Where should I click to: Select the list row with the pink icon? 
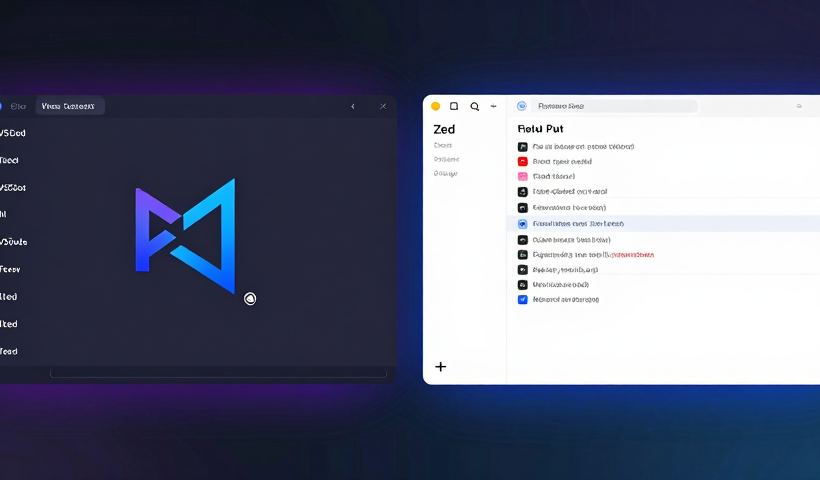point(663,176)
